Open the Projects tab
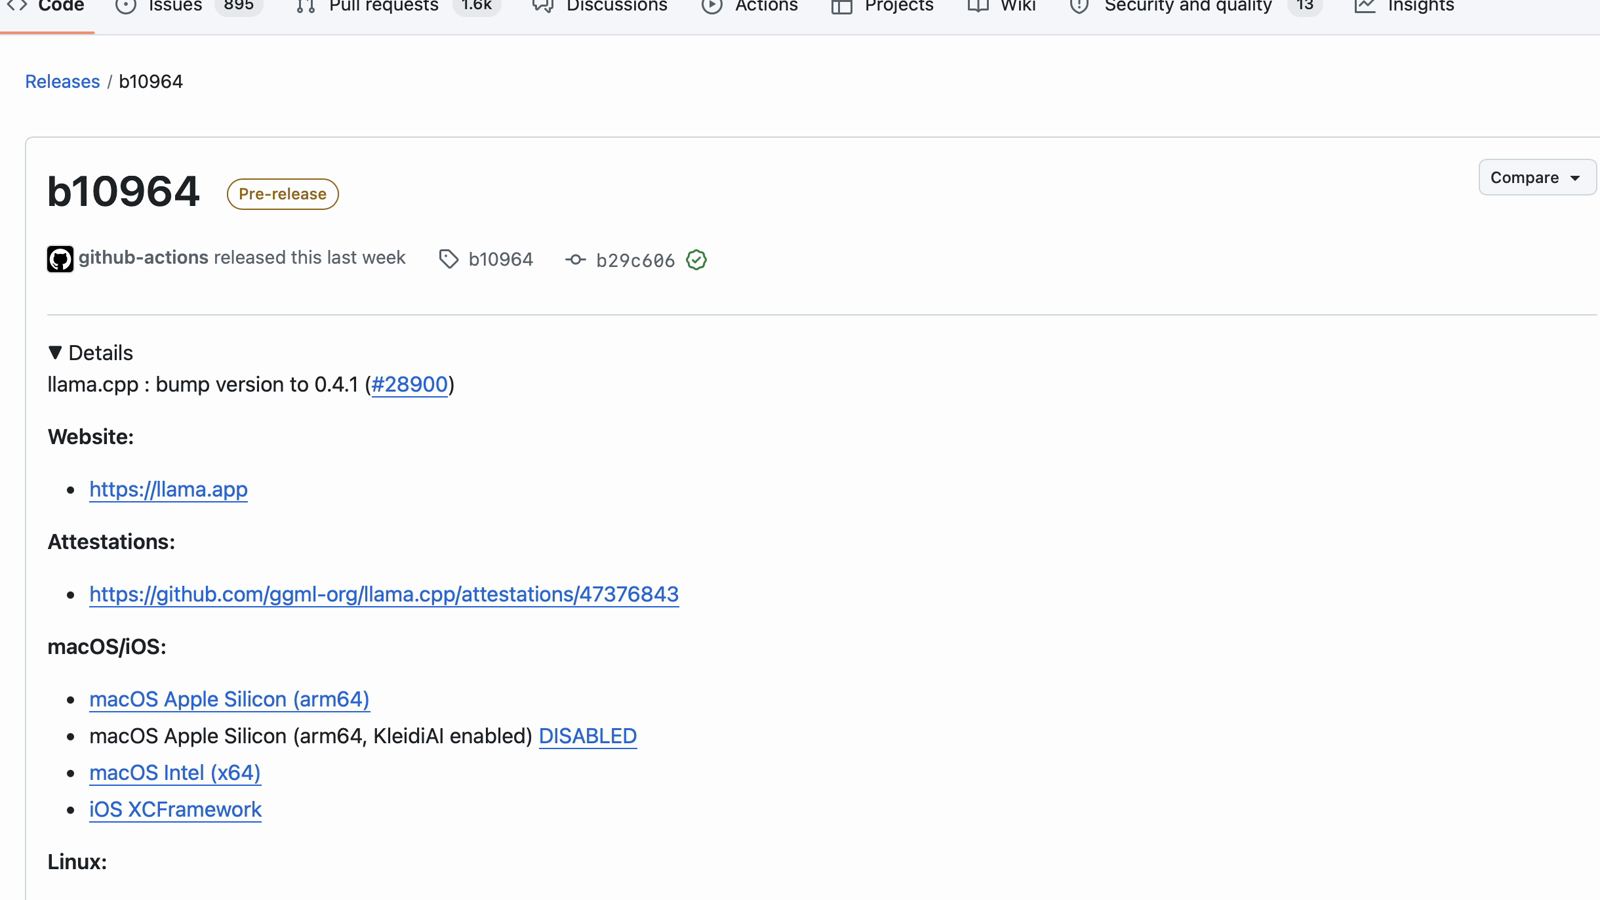 click(x=883, y=6)
